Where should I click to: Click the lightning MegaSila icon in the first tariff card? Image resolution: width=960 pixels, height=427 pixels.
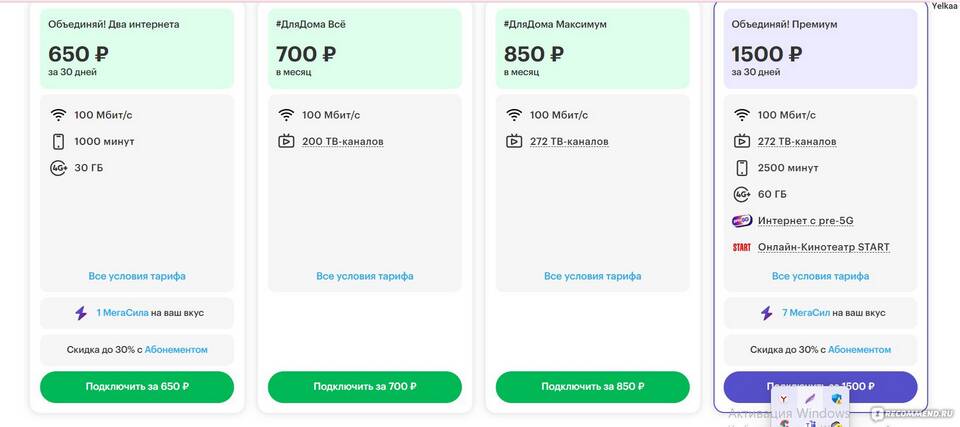tap(81, 313)
